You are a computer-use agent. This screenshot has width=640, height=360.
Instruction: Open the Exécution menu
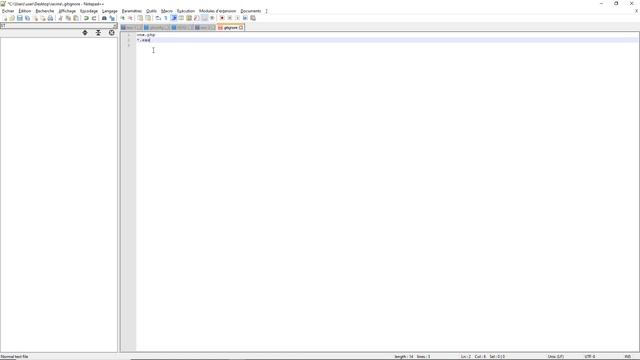[186, 11]
